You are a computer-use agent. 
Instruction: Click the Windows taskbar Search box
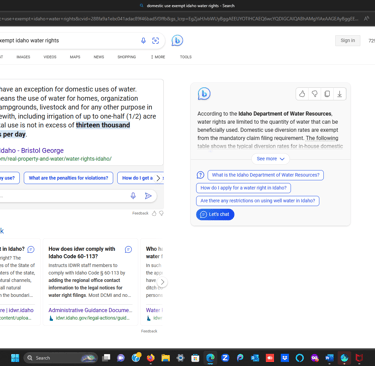tap(61, 358)
